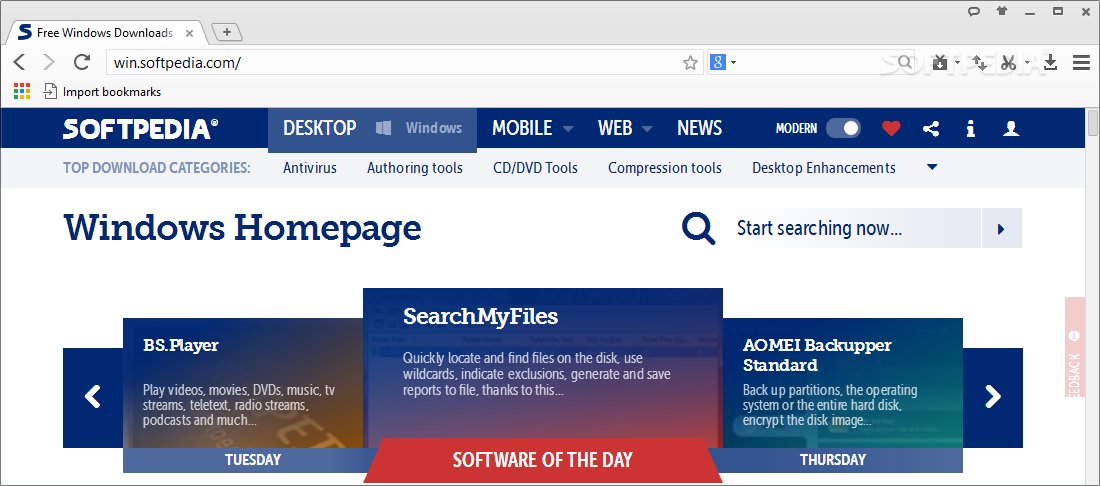Open the downloads arrow icon in toolbar

click(x=1050, y=63)
